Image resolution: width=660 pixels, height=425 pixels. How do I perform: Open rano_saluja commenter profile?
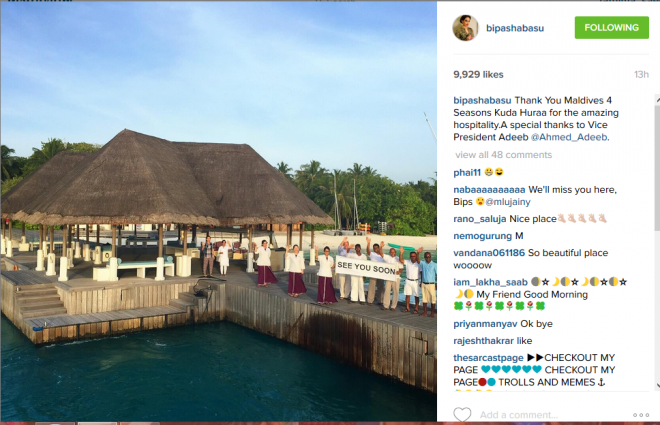[479, 219]
